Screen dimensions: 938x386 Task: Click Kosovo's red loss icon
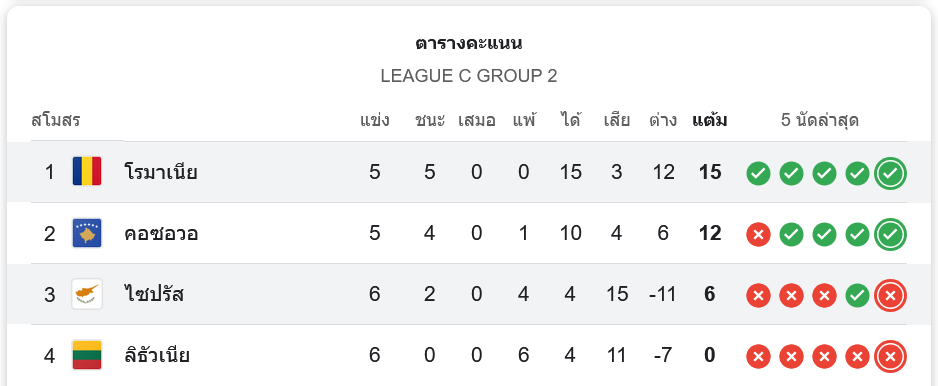coord(758,235)
